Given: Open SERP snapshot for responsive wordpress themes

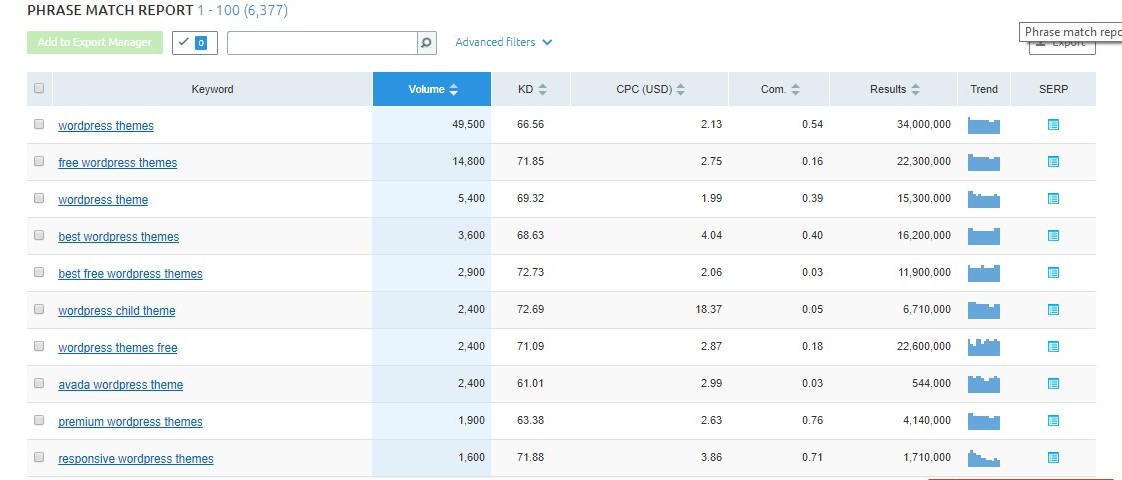Looking at the screenshot, I should 1053,458.
